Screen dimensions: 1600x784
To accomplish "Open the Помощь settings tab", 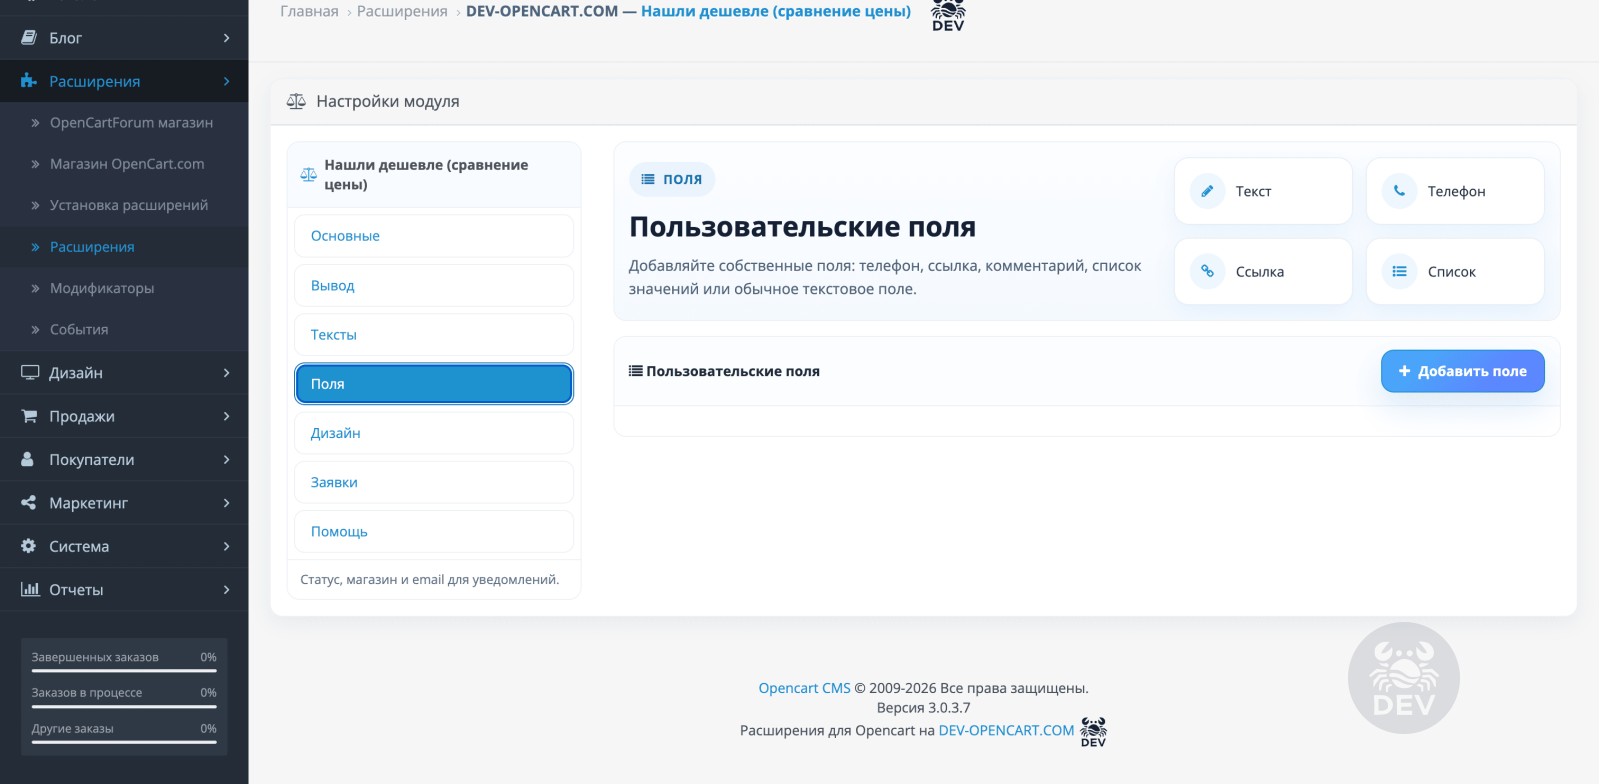I will click(x=434, y=531).
